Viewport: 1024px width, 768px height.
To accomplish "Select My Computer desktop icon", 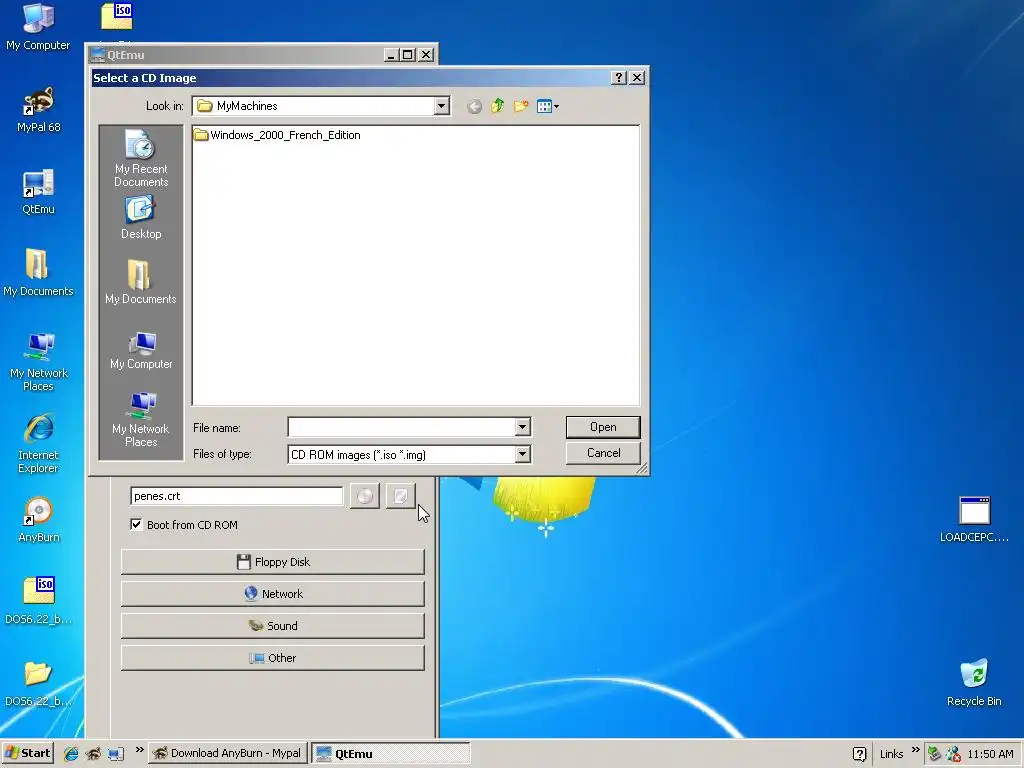I will click(38, 26).
